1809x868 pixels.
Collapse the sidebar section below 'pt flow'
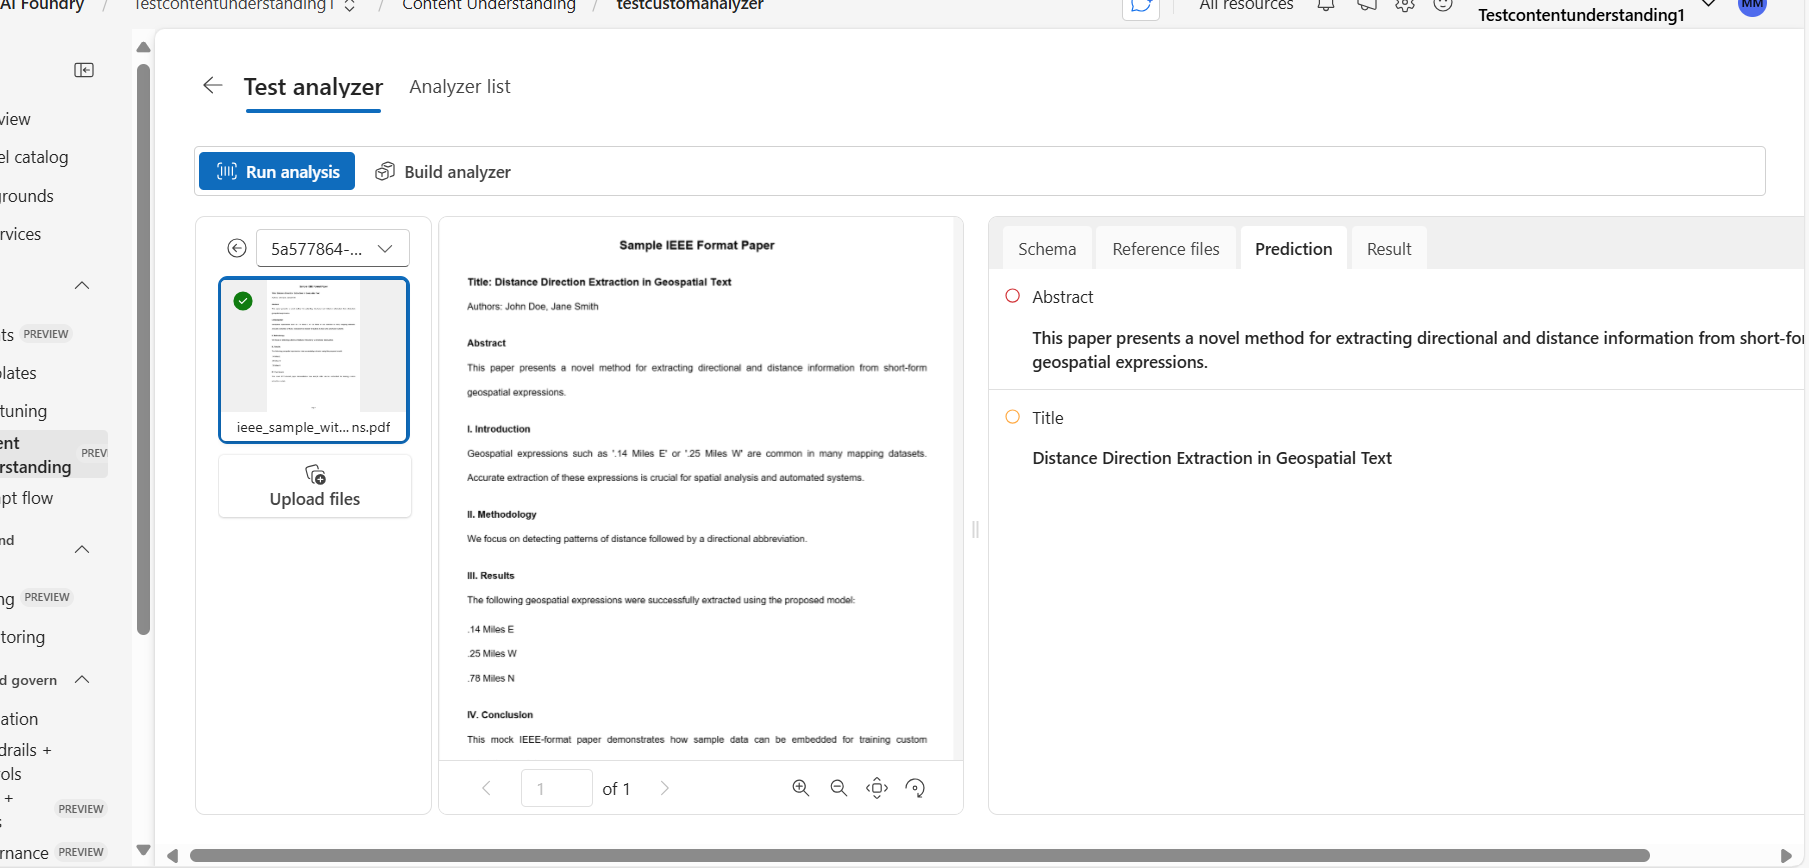point(82,549)
